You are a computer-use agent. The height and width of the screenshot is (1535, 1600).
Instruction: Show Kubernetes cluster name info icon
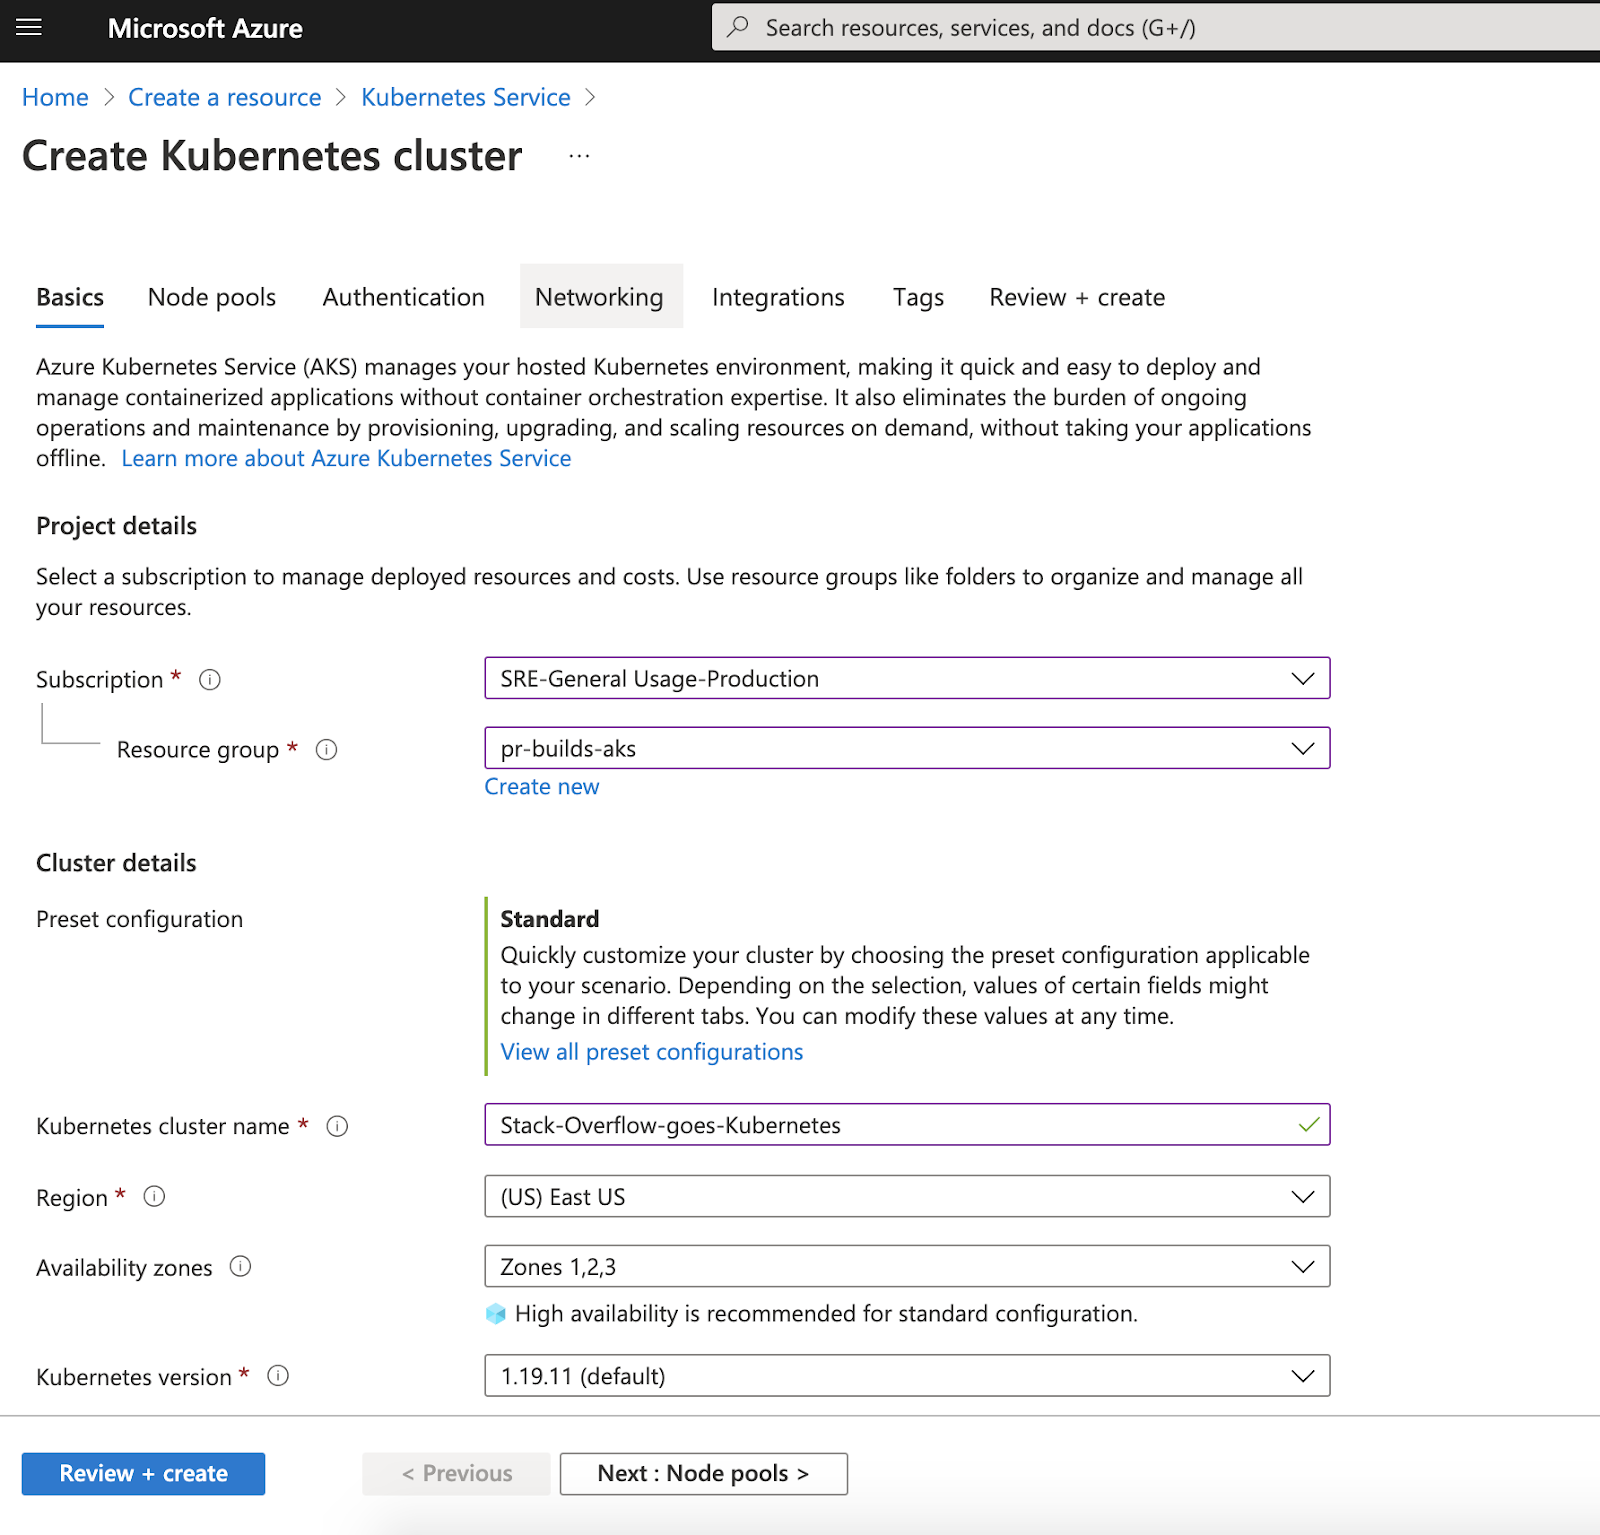pos(338,1126)
